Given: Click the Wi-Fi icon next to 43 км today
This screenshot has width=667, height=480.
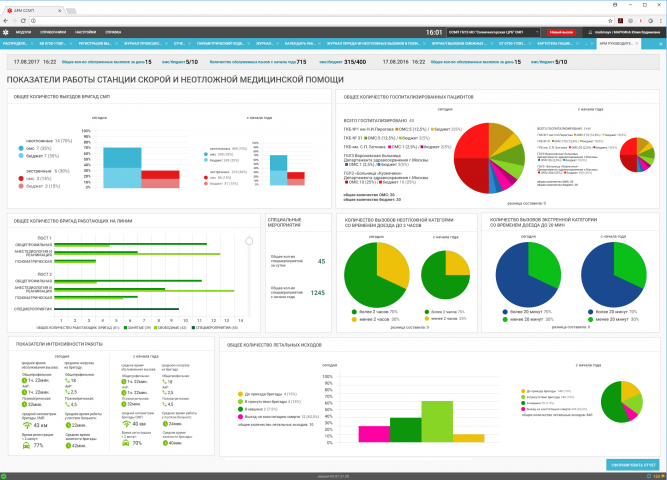Looking at the screenshot, I should [x=27, y=425].
